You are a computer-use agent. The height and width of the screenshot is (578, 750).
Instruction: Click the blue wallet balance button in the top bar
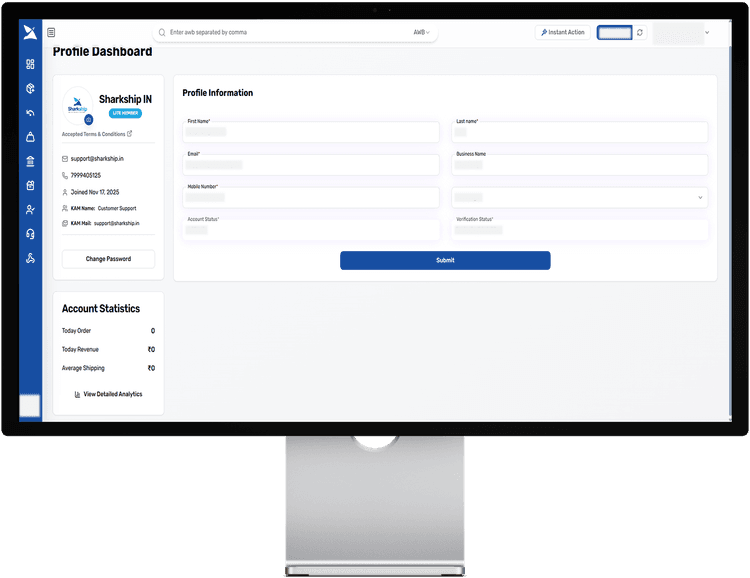(614, 33)
